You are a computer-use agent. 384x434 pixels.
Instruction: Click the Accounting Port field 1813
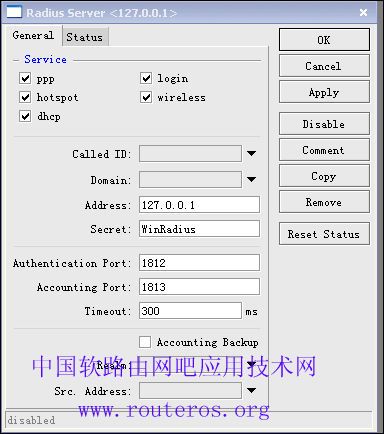(199, 287)
